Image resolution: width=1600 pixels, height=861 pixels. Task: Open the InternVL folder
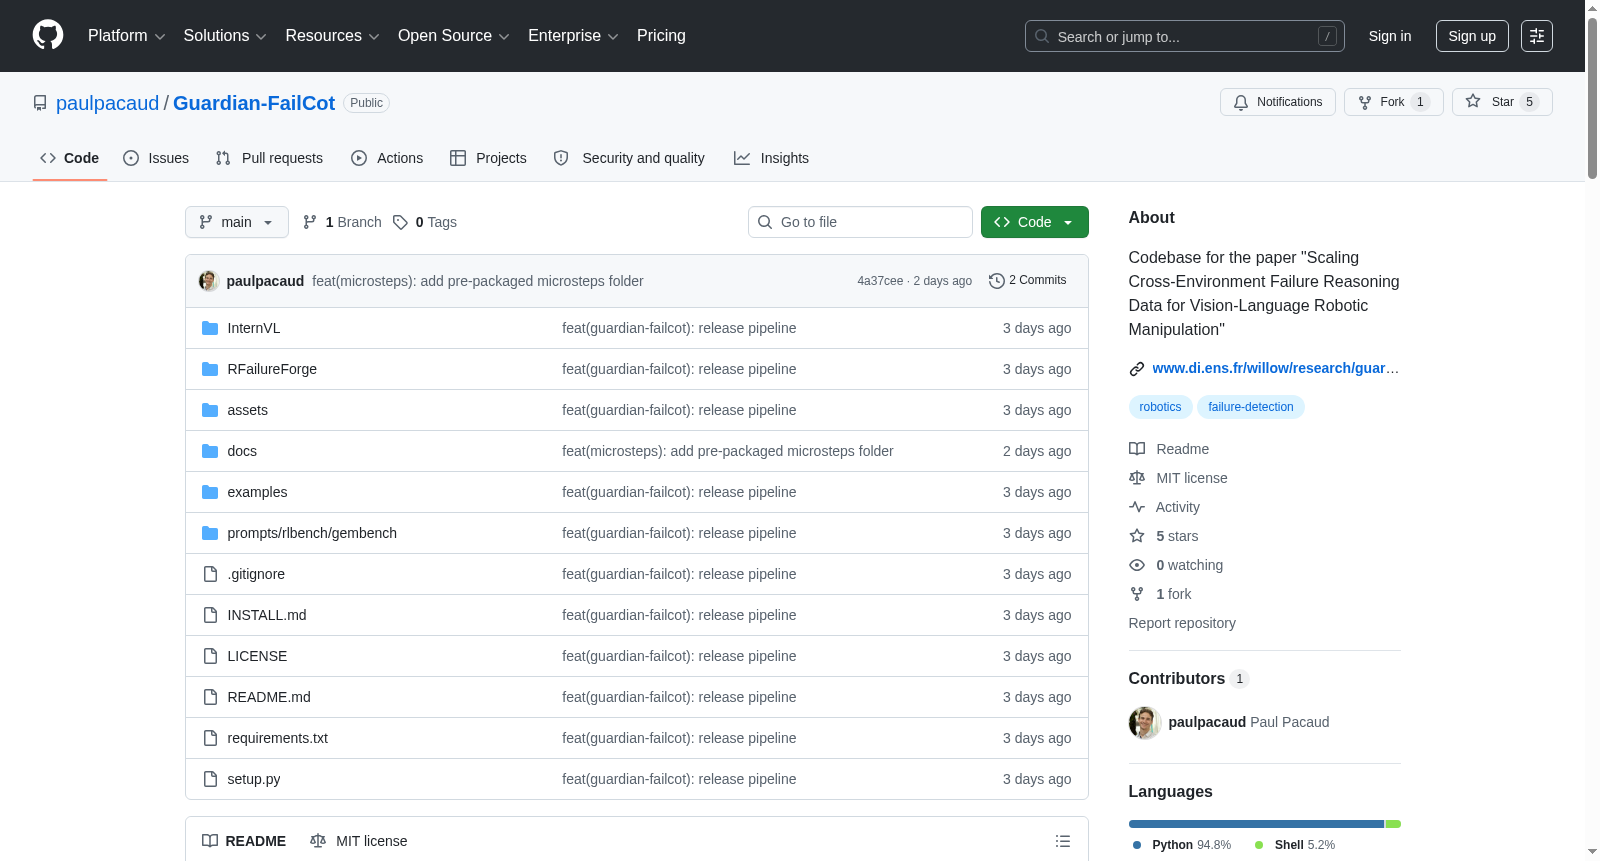point(254,328)
